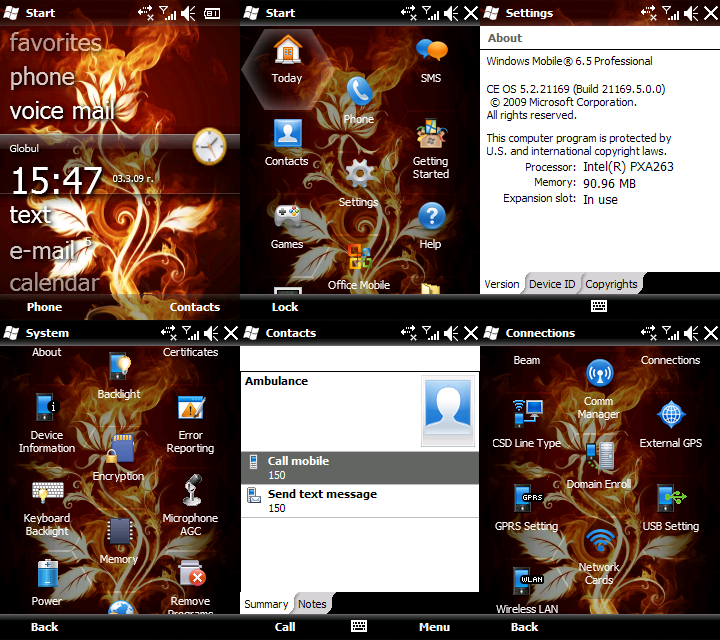Viewport: 720px width, 640px height.
Task: Toggle on-screen keyboard in Contacts screen
Action: (359, 626)
